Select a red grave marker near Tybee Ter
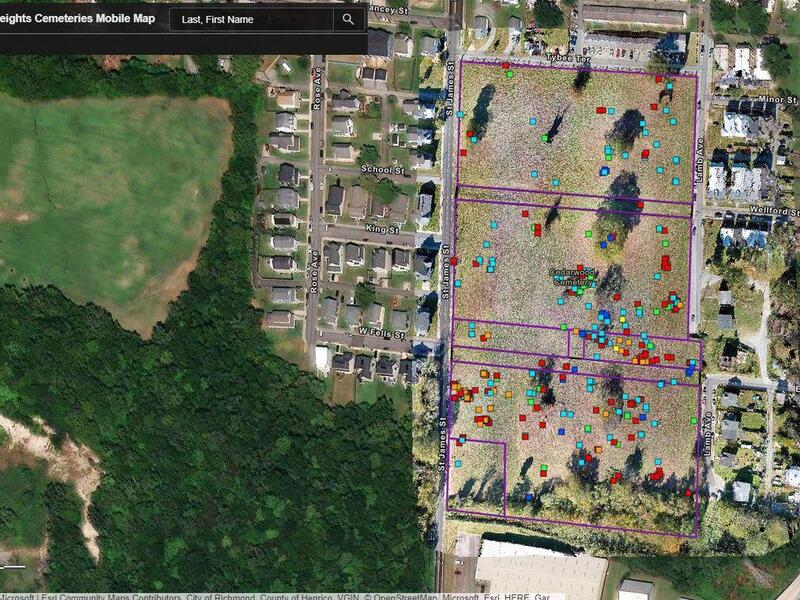Screen dimensions: 800x600 point(505,66)
